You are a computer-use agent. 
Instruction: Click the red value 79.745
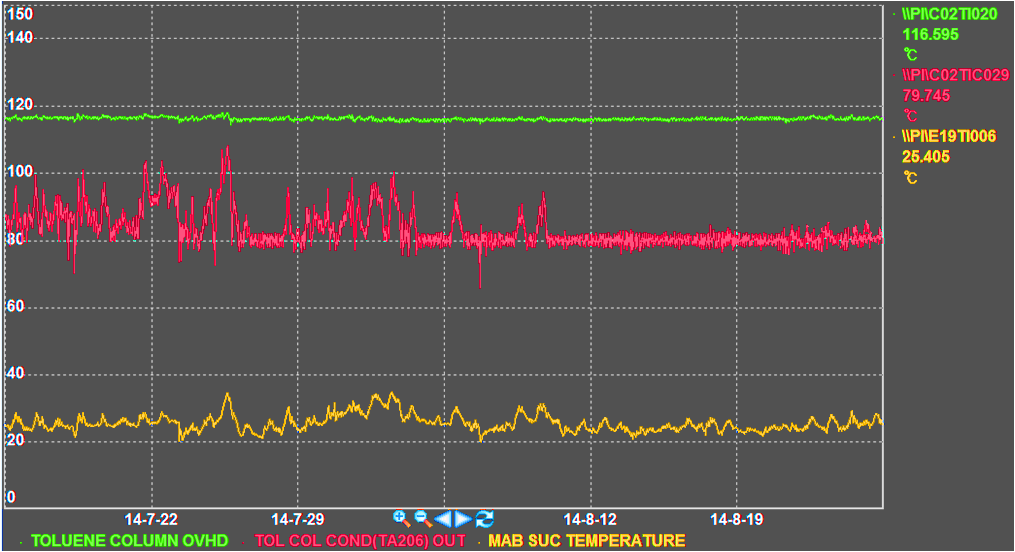coord(926,95)
